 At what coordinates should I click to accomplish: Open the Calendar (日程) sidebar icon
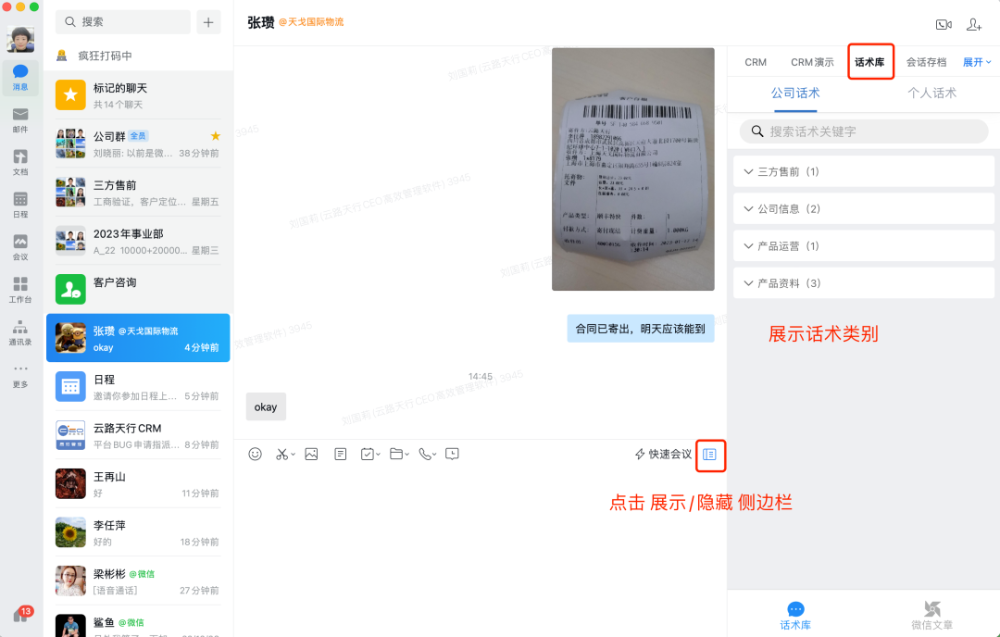(x=20, y=205)
